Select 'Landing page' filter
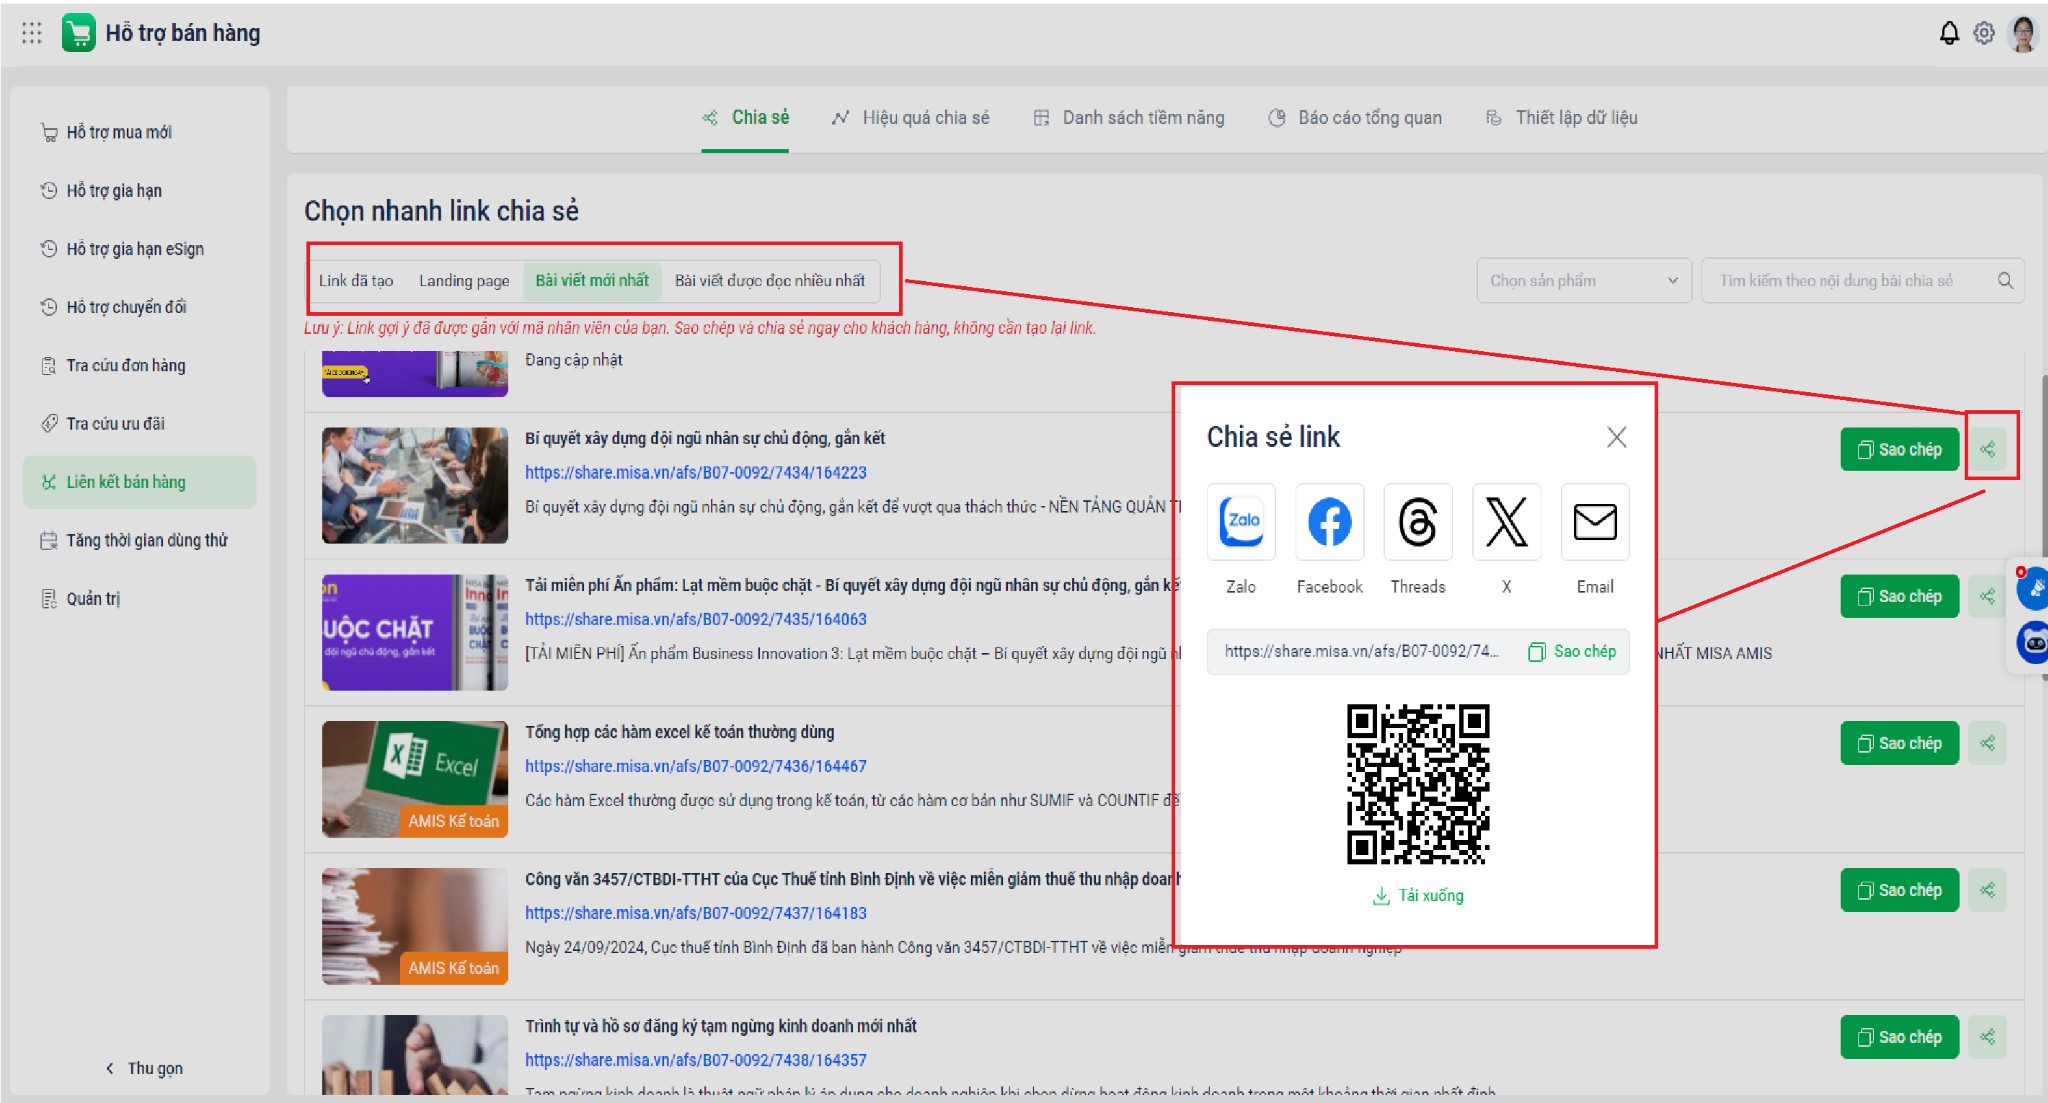2048x1103 pixels. [x=464, y=281]
